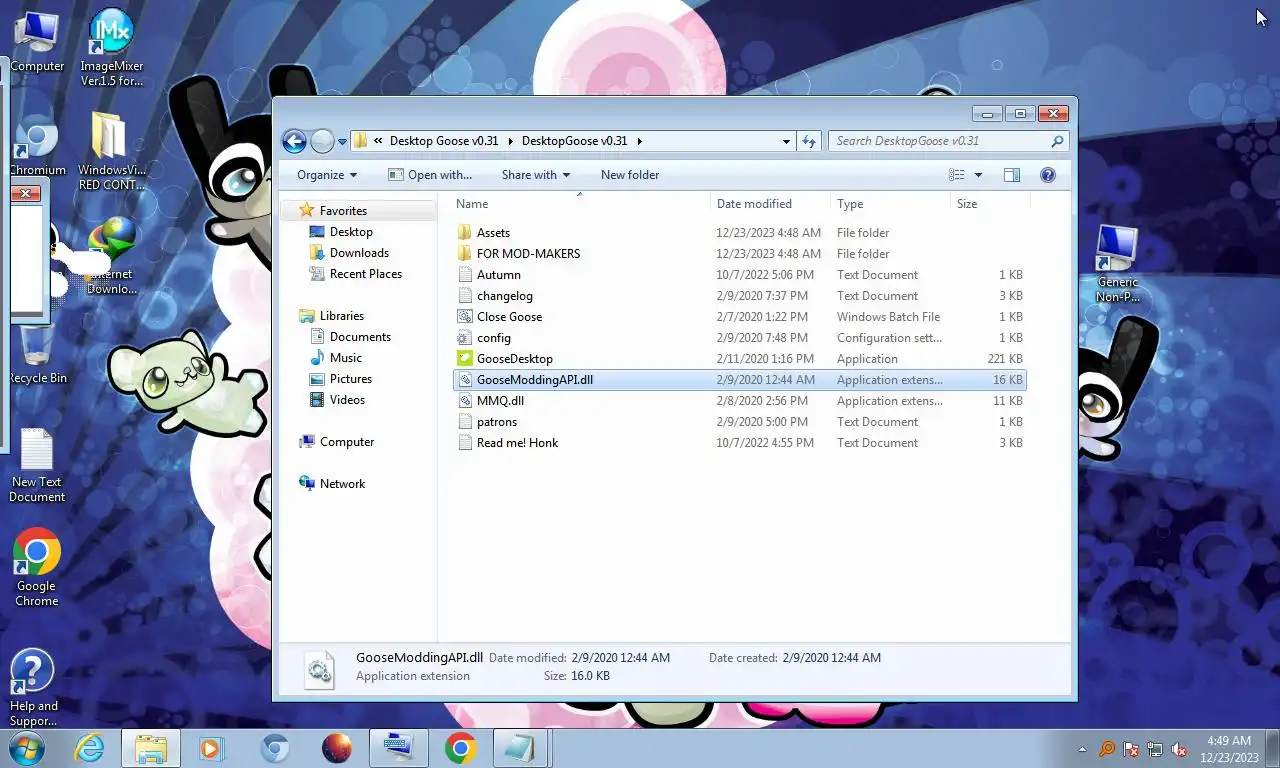This screenshot has height=768, width=1280.
Task: Click Desktop Goose v0.31 breadcrumb segment
Action: (x=444, y=141)
